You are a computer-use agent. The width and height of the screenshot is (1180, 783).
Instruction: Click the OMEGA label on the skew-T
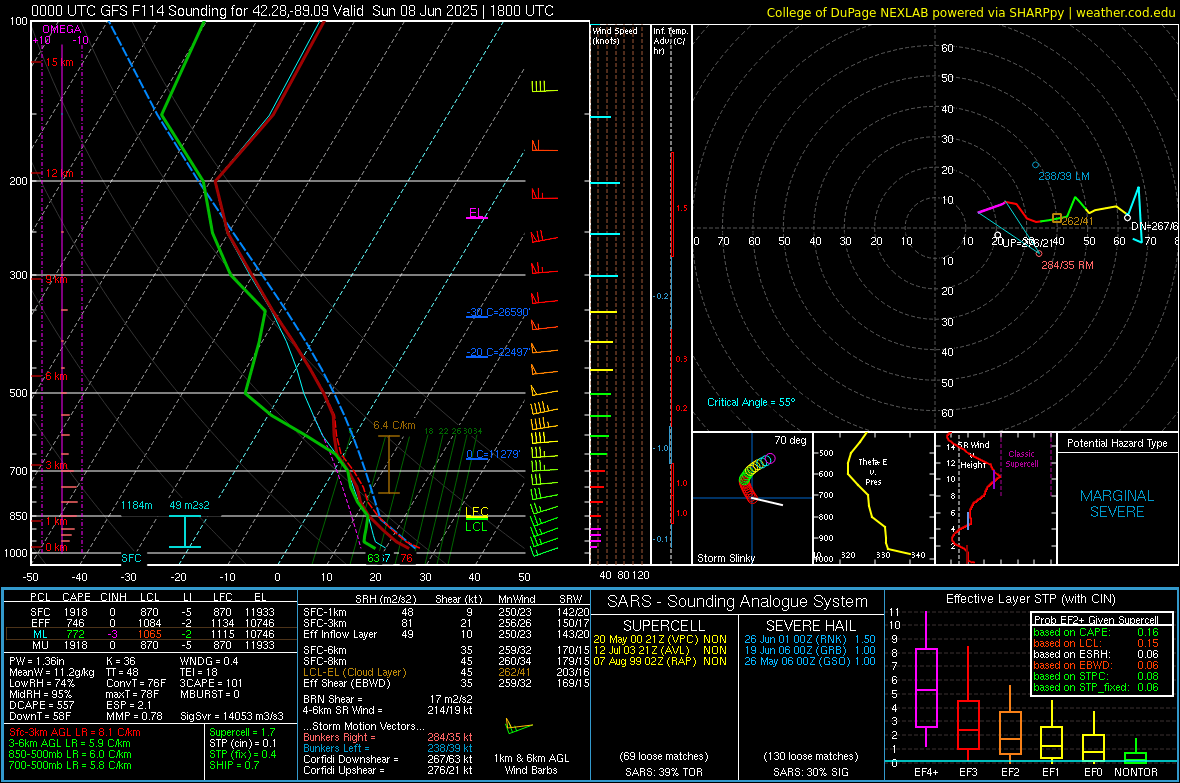pyautogui.click(x=62, y=29)
